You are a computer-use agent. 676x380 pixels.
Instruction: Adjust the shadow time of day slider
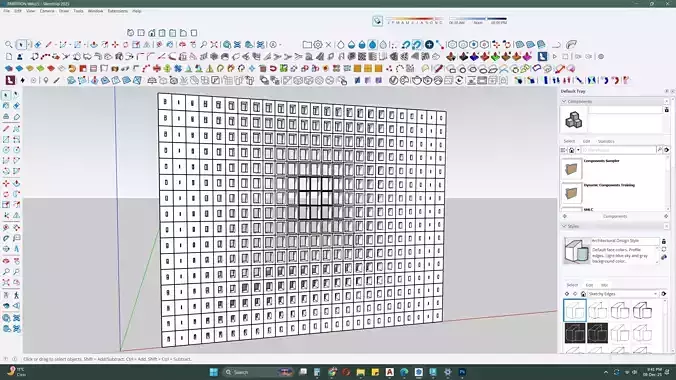478,19
